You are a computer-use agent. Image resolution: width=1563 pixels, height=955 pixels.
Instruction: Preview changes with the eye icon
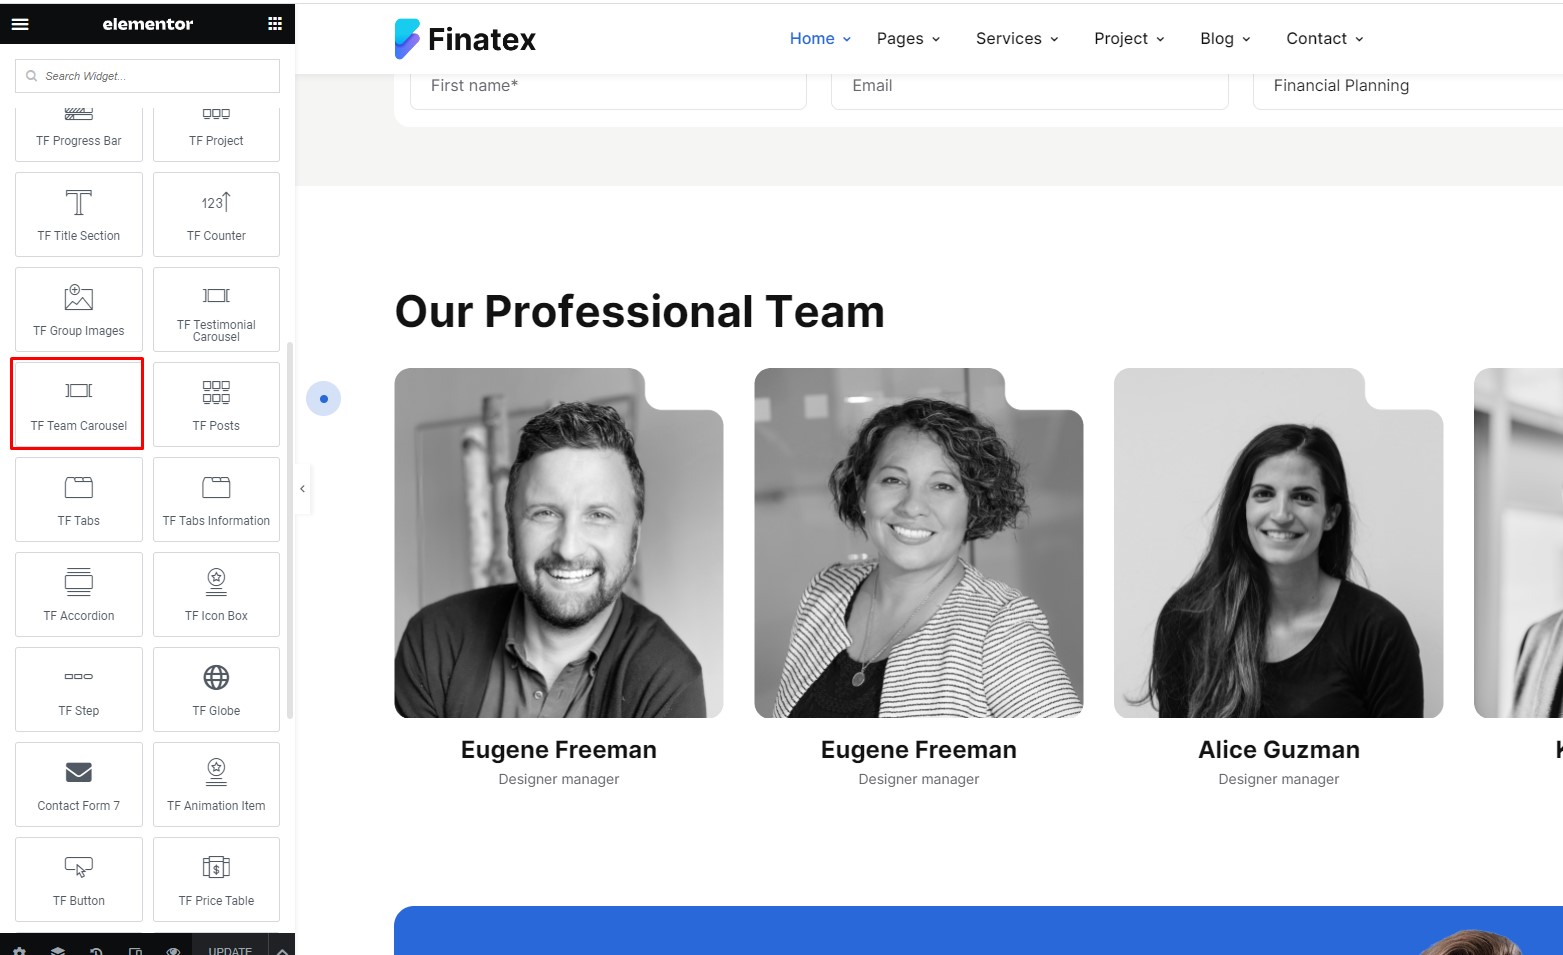tap(173, 950)
